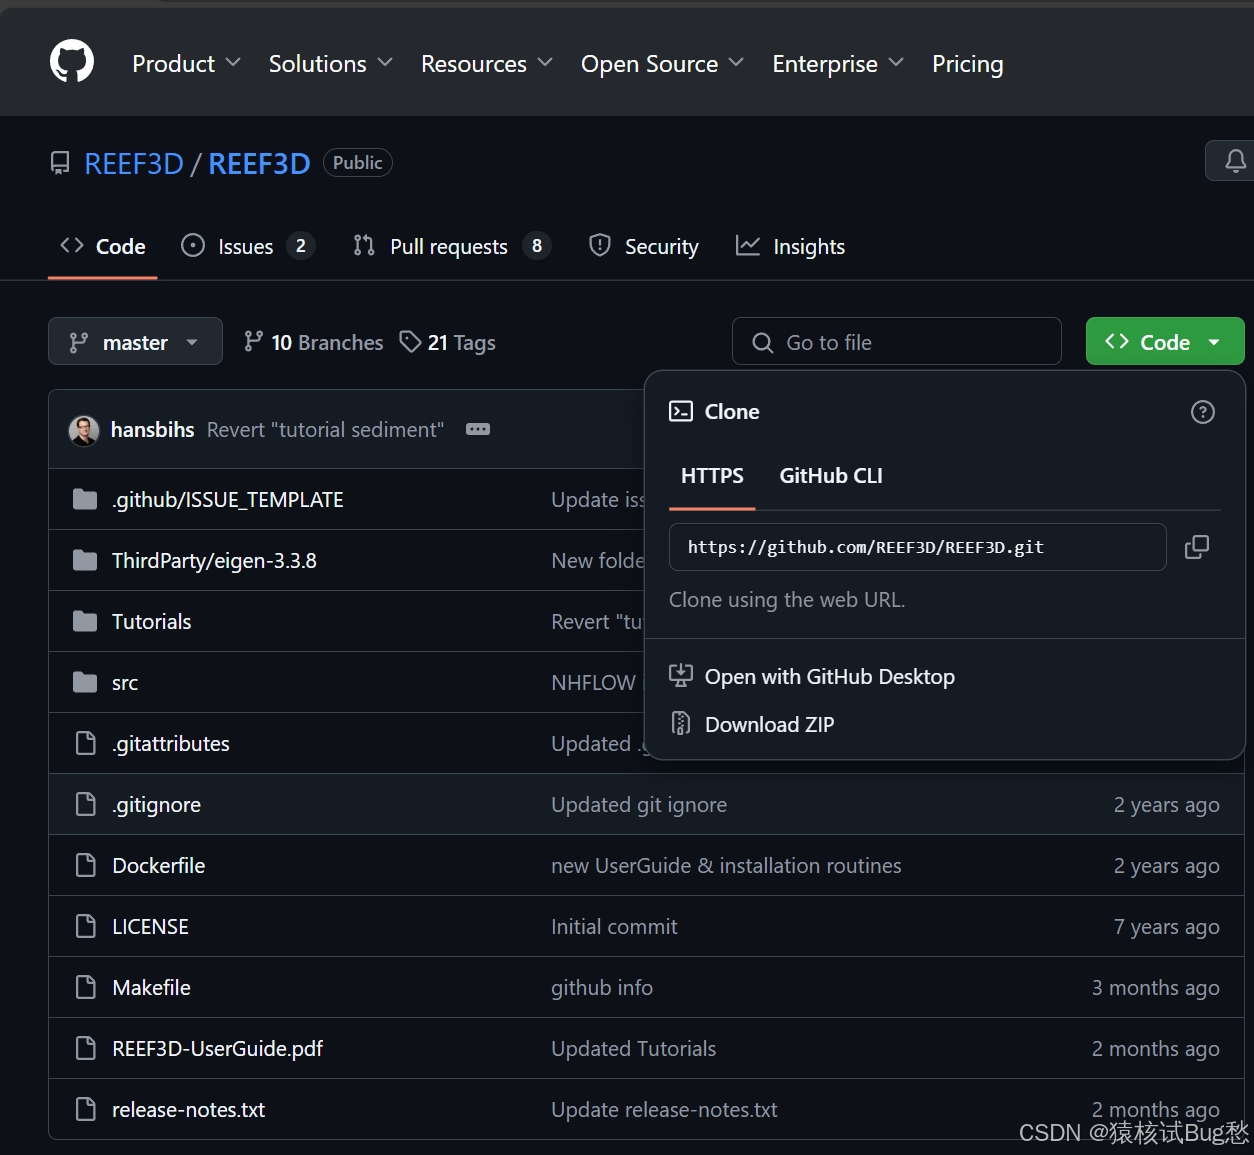Open "Updated git ignore" commit message
The height and width of the screenshot is (1155, 1254).
coord(639,804)
